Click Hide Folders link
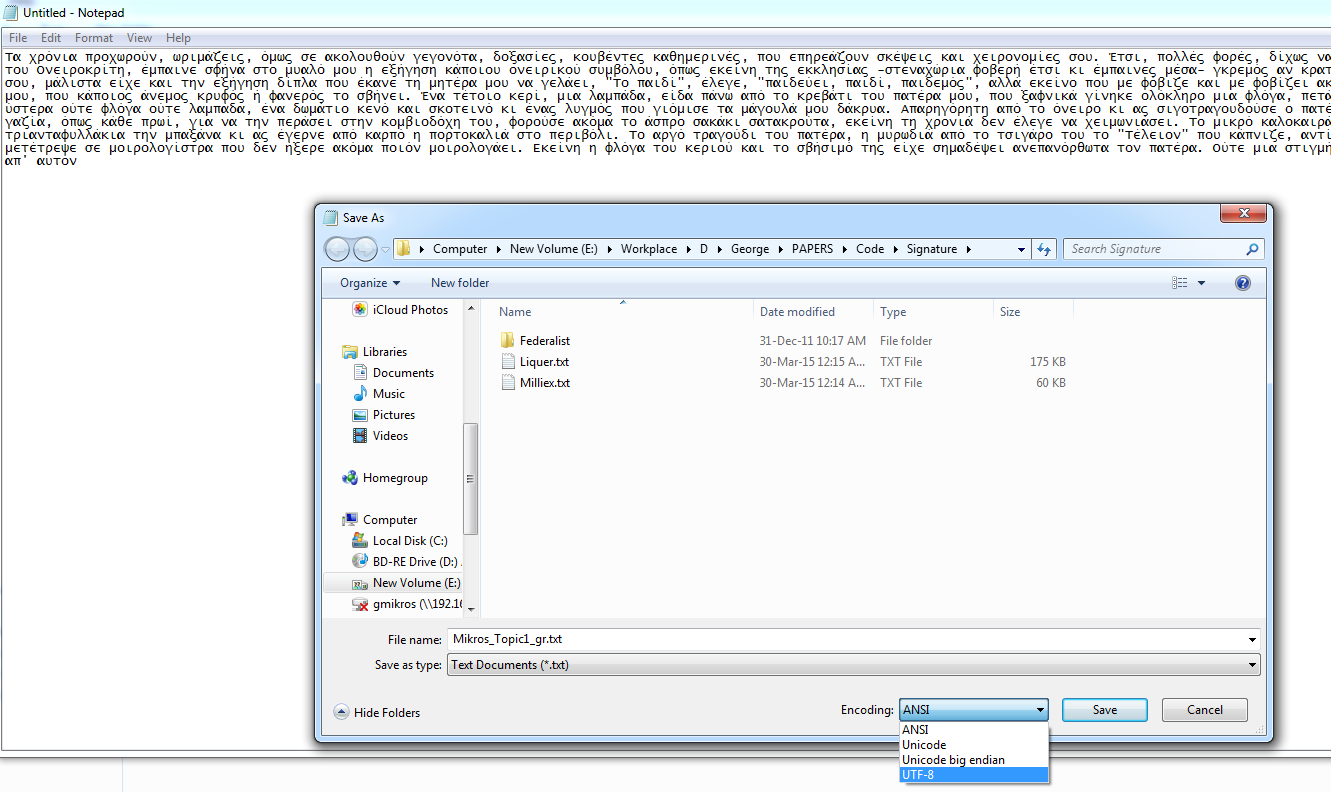Image resolution: width=1331 pixels, height=792 pixels. click(387, 713)
